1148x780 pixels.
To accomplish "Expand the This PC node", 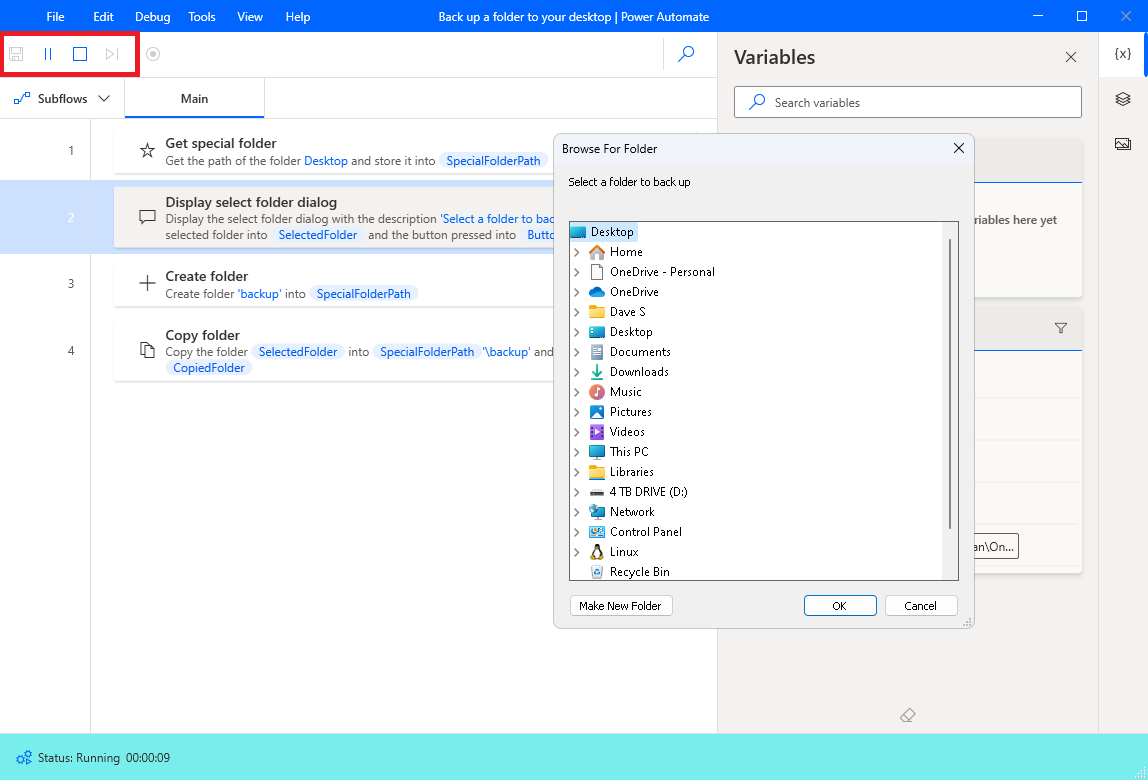I will click(x=577, y=452).
